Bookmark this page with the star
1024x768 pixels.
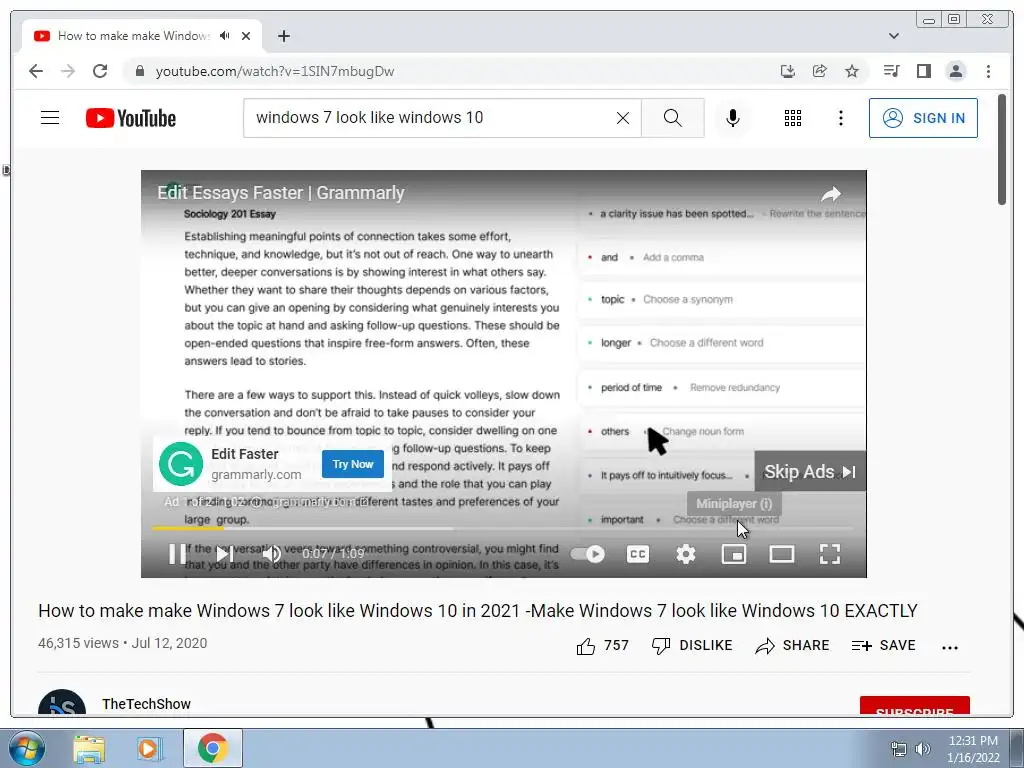click(852, 71)
